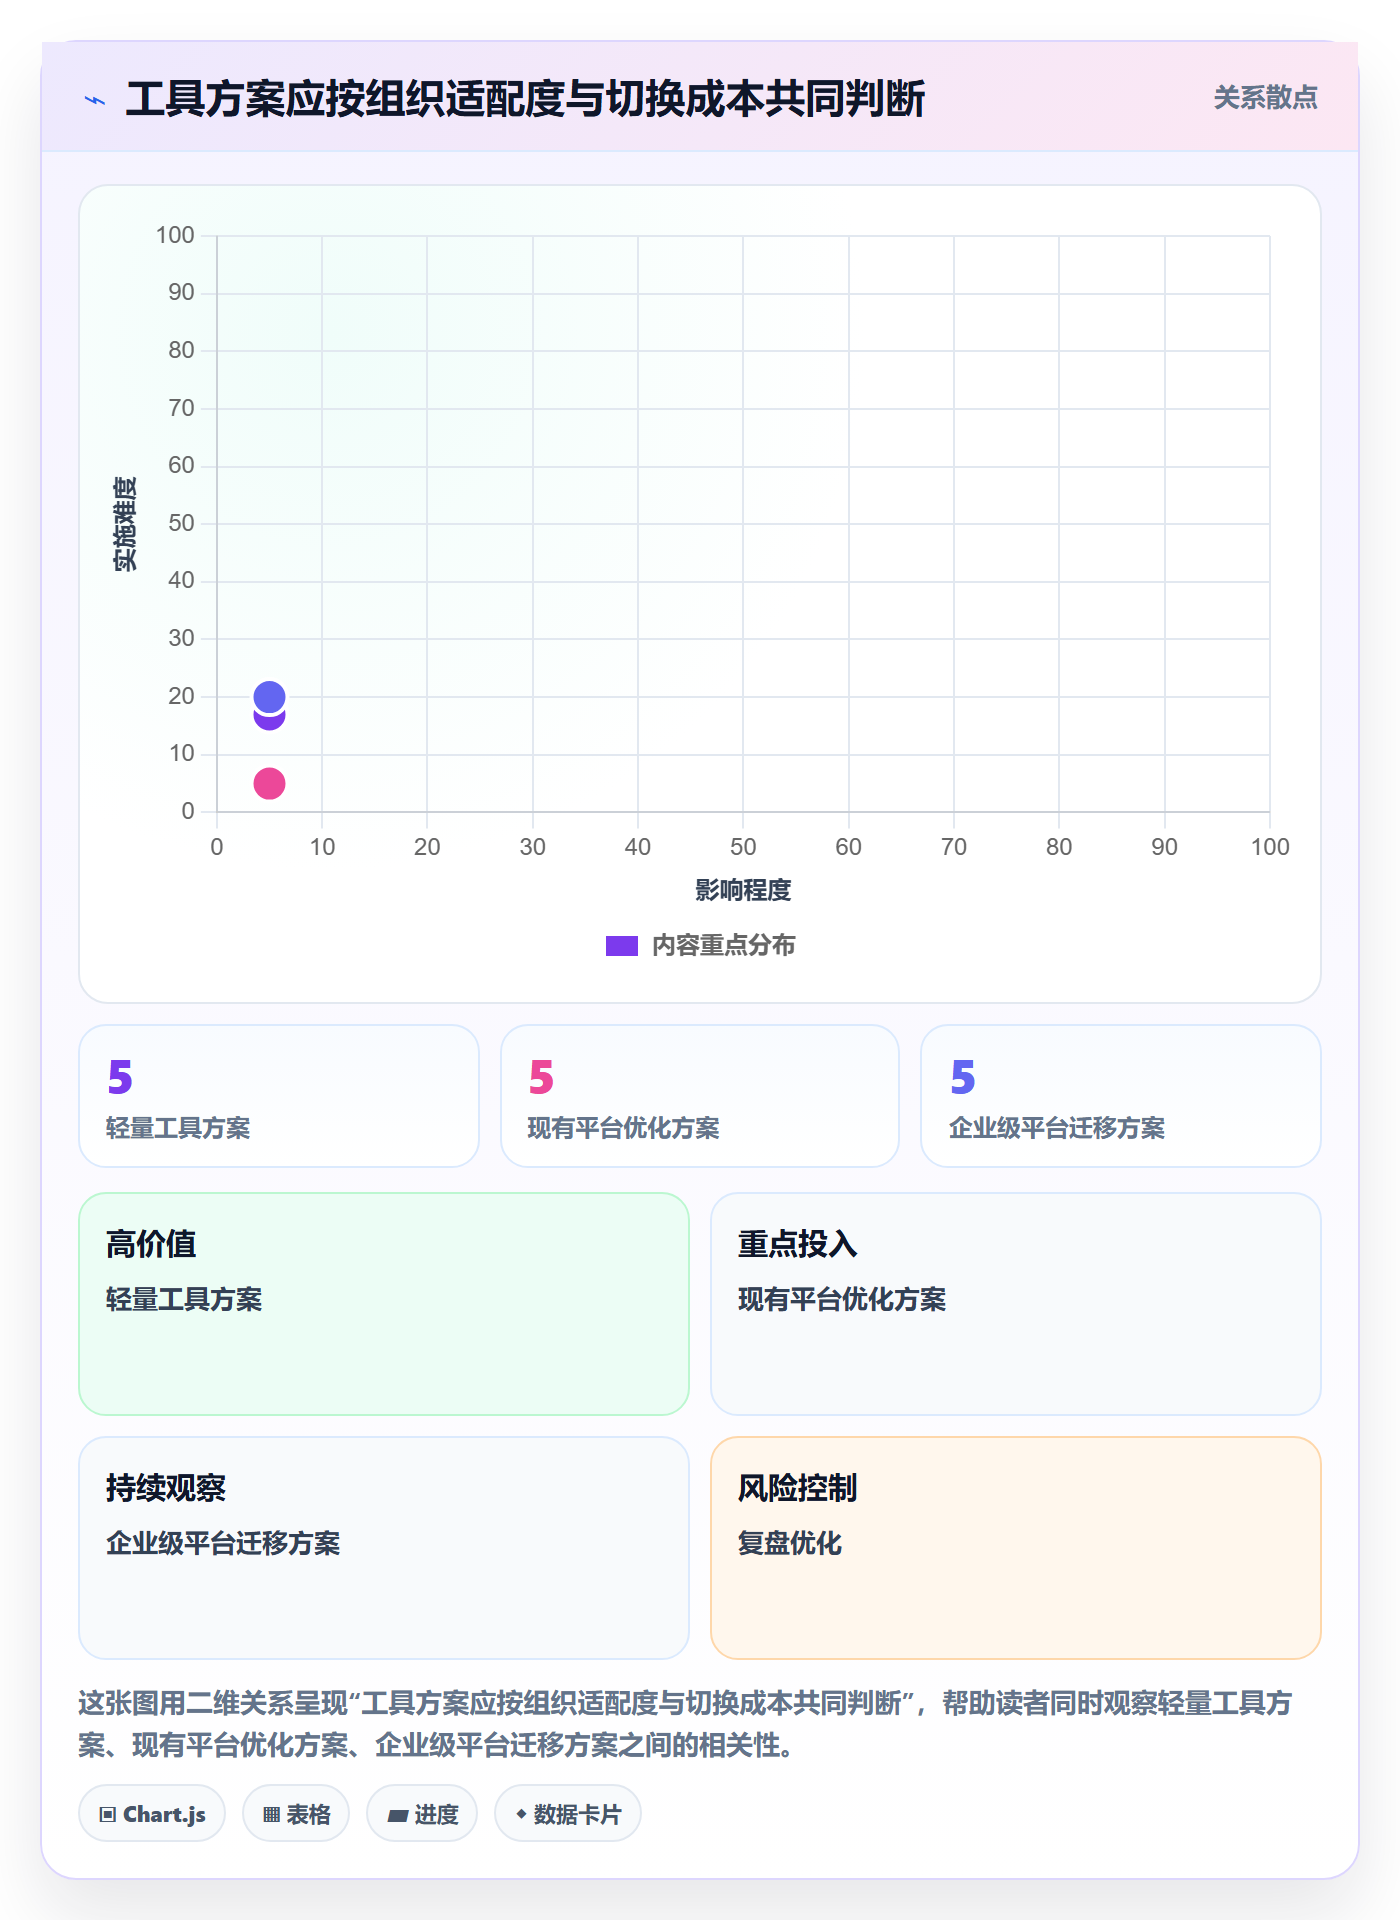Click the 持续观察 quadrant heading

[x=166, y=1488]
